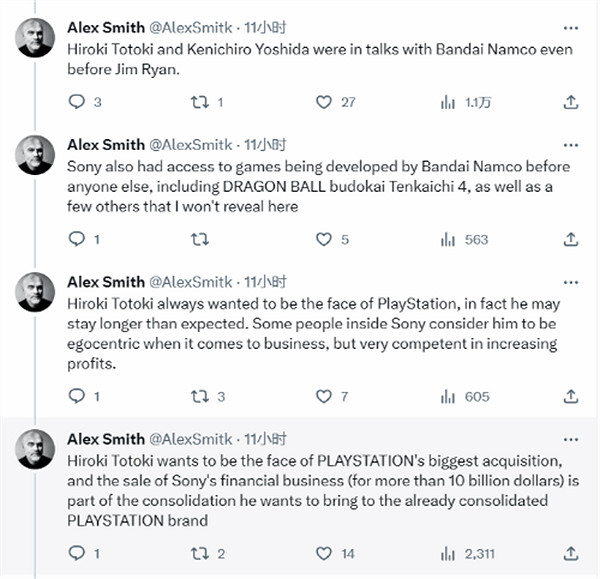600x579 pixels.
Task: View analytics showing 1.1万 views
Action: (x=447, y=102)
